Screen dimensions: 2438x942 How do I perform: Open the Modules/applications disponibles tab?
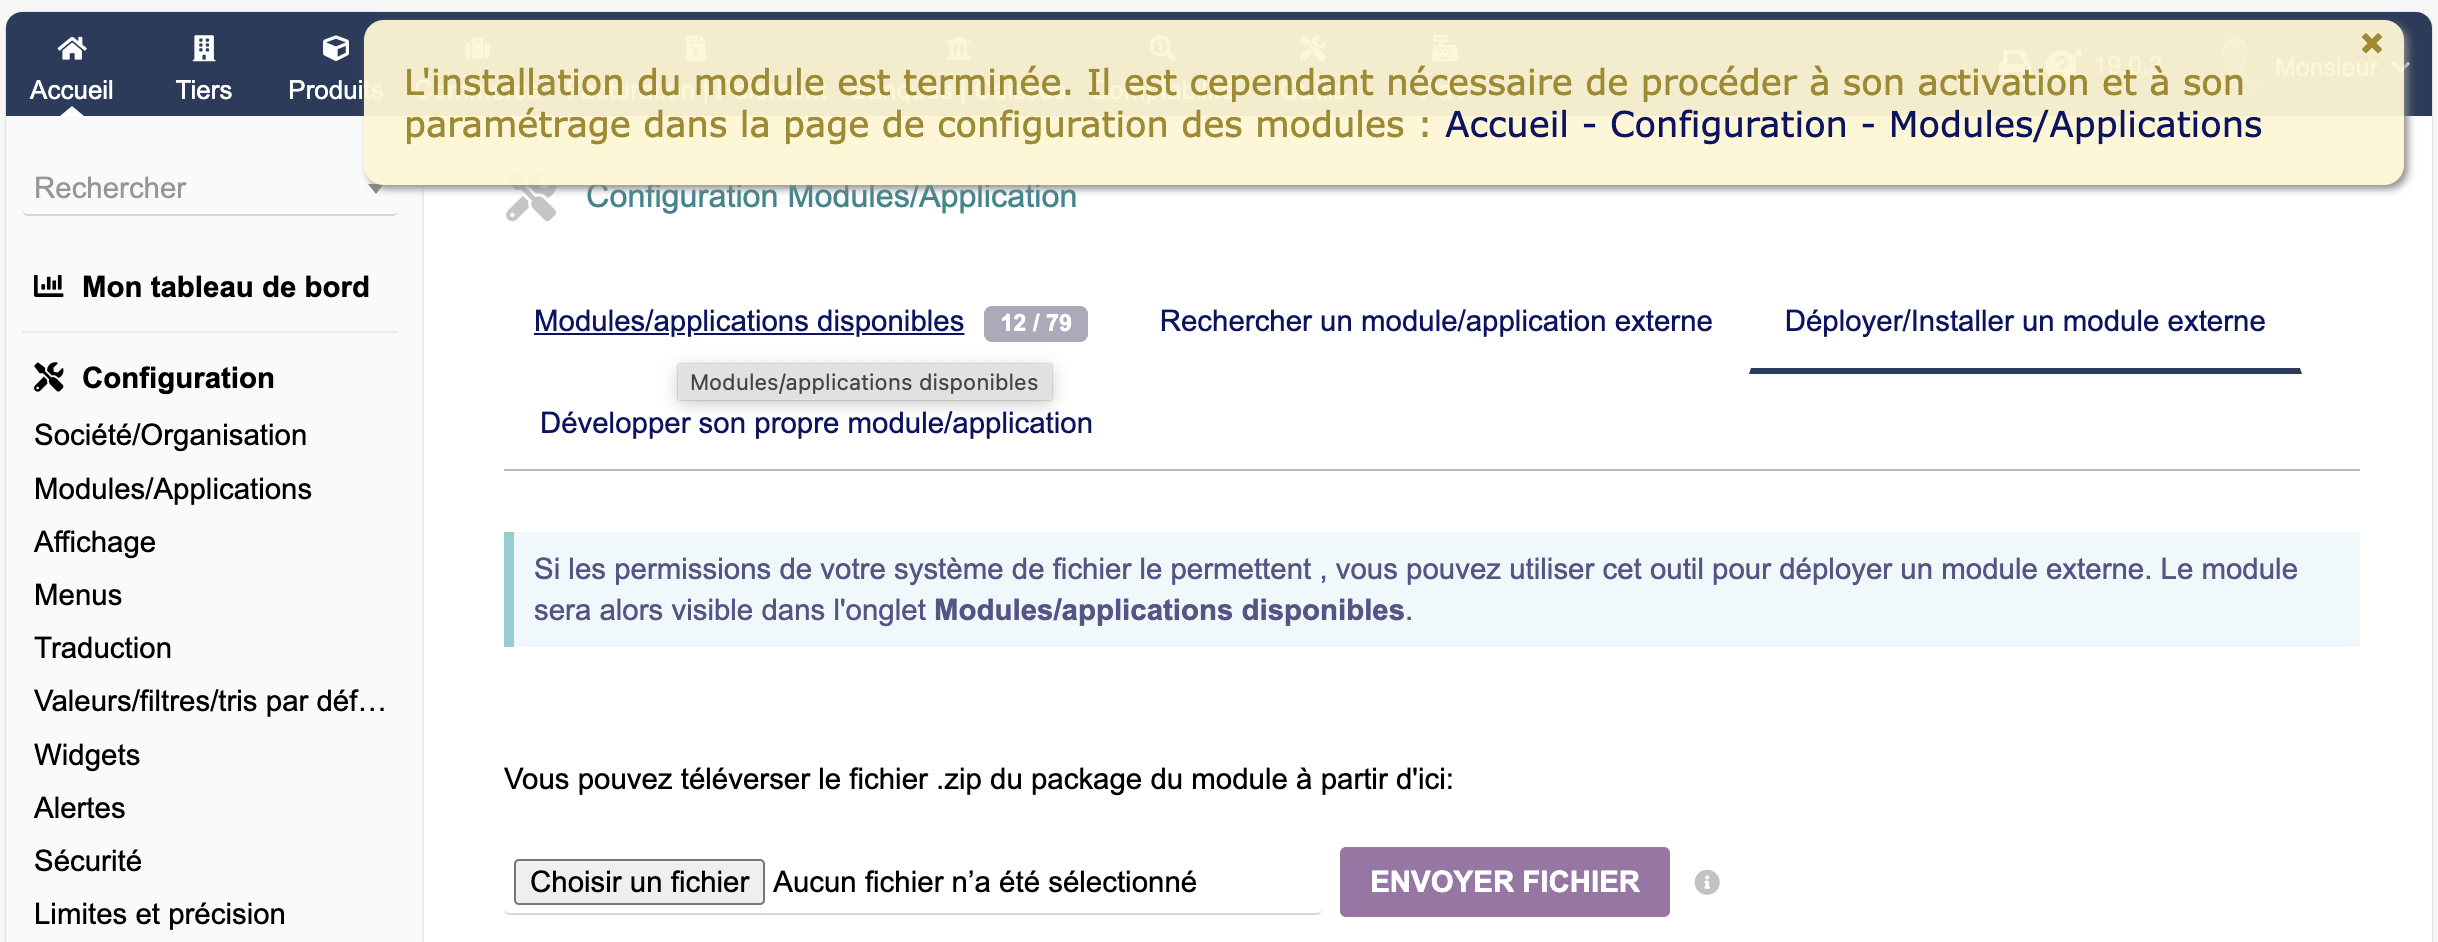click(x=748, y=321)
